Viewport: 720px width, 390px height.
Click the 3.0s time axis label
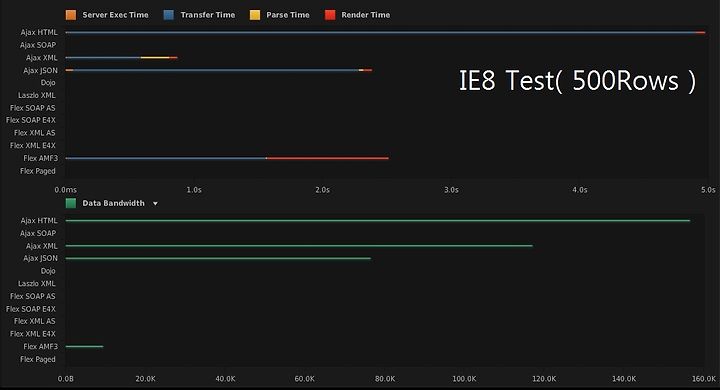tap(451, 190)
